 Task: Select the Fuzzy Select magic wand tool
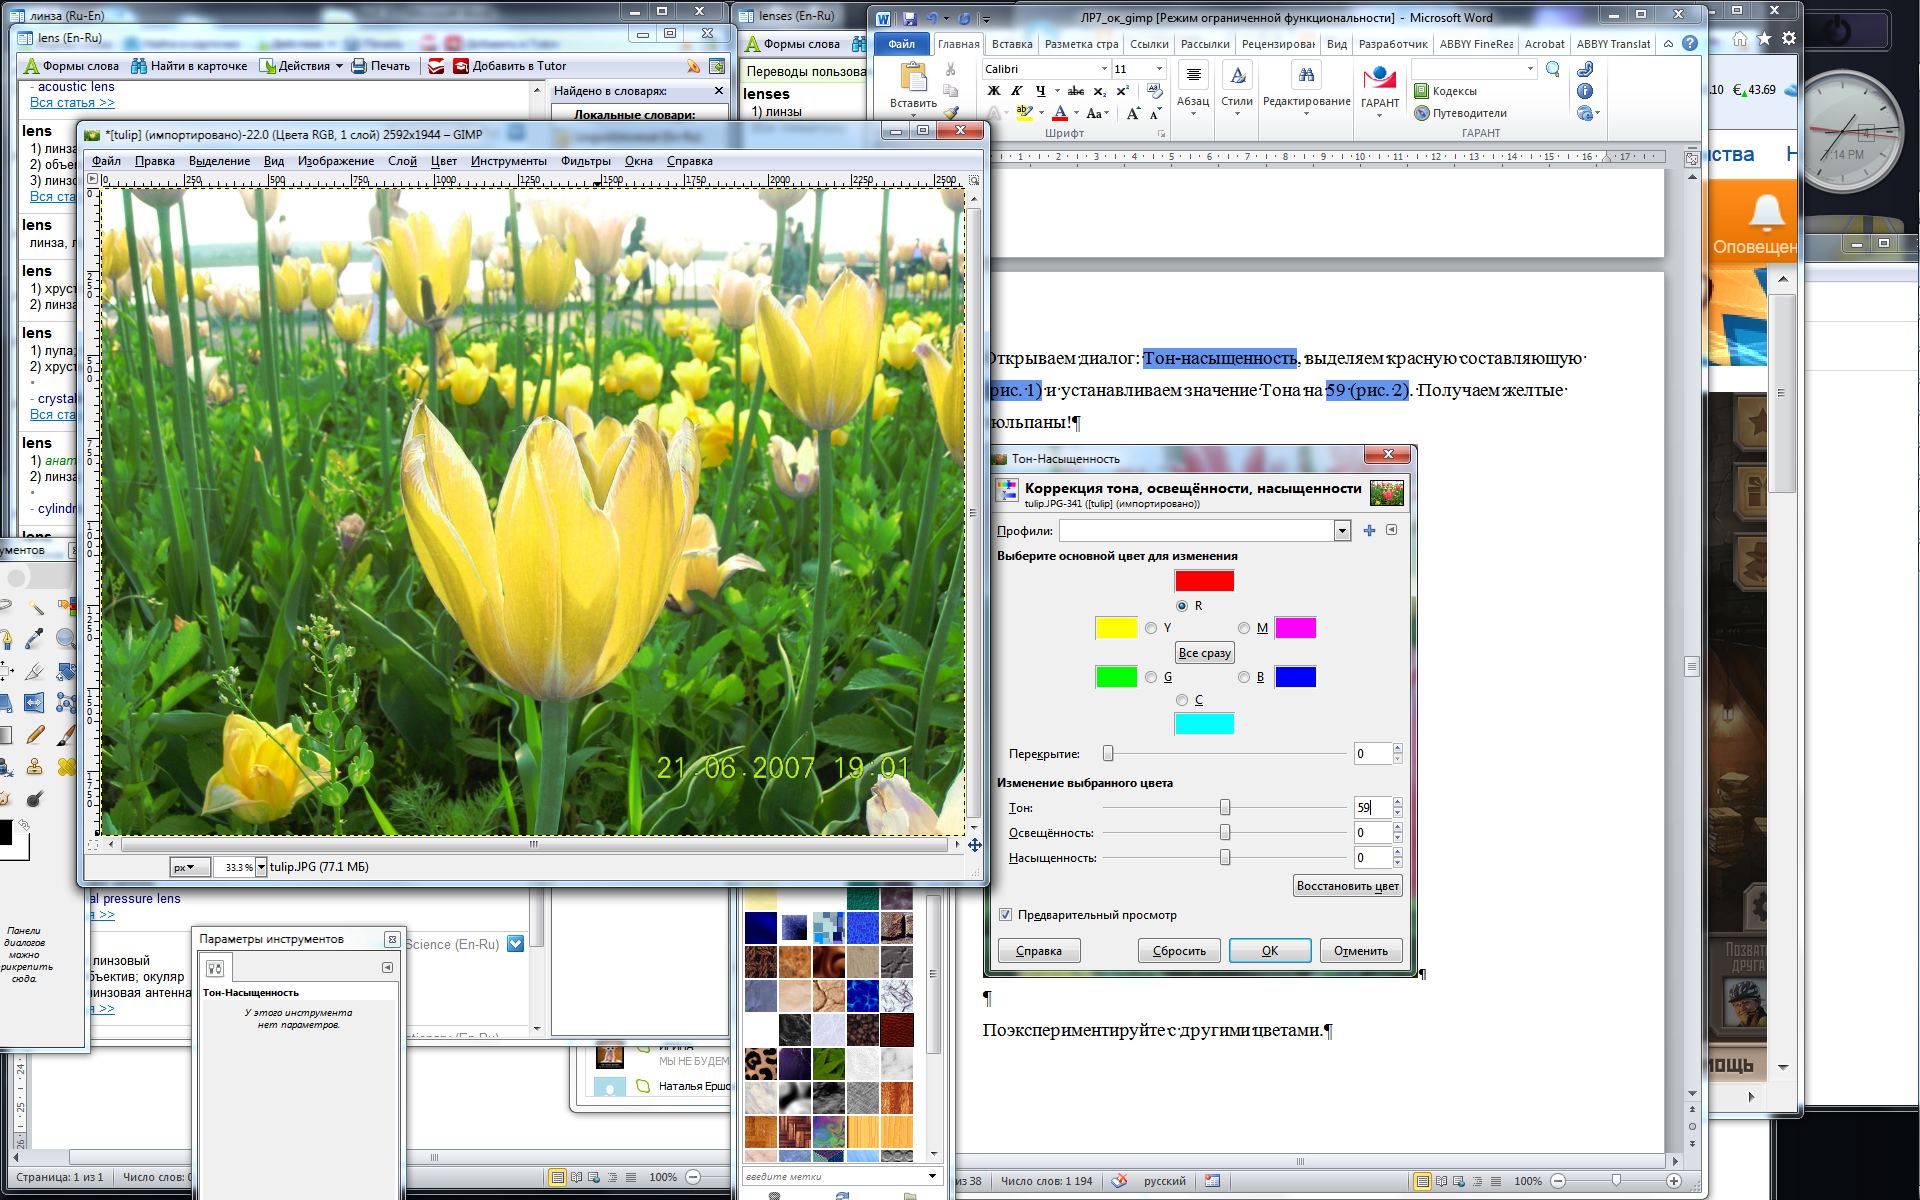tap(36, 607)
